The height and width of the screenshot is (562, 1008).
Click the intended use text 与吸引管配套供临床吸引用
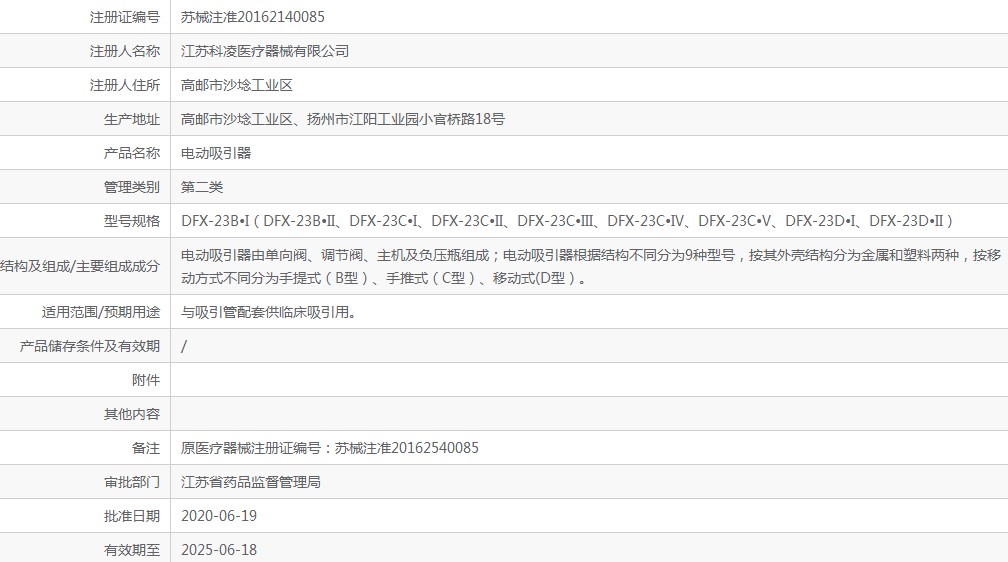[269, 313]
